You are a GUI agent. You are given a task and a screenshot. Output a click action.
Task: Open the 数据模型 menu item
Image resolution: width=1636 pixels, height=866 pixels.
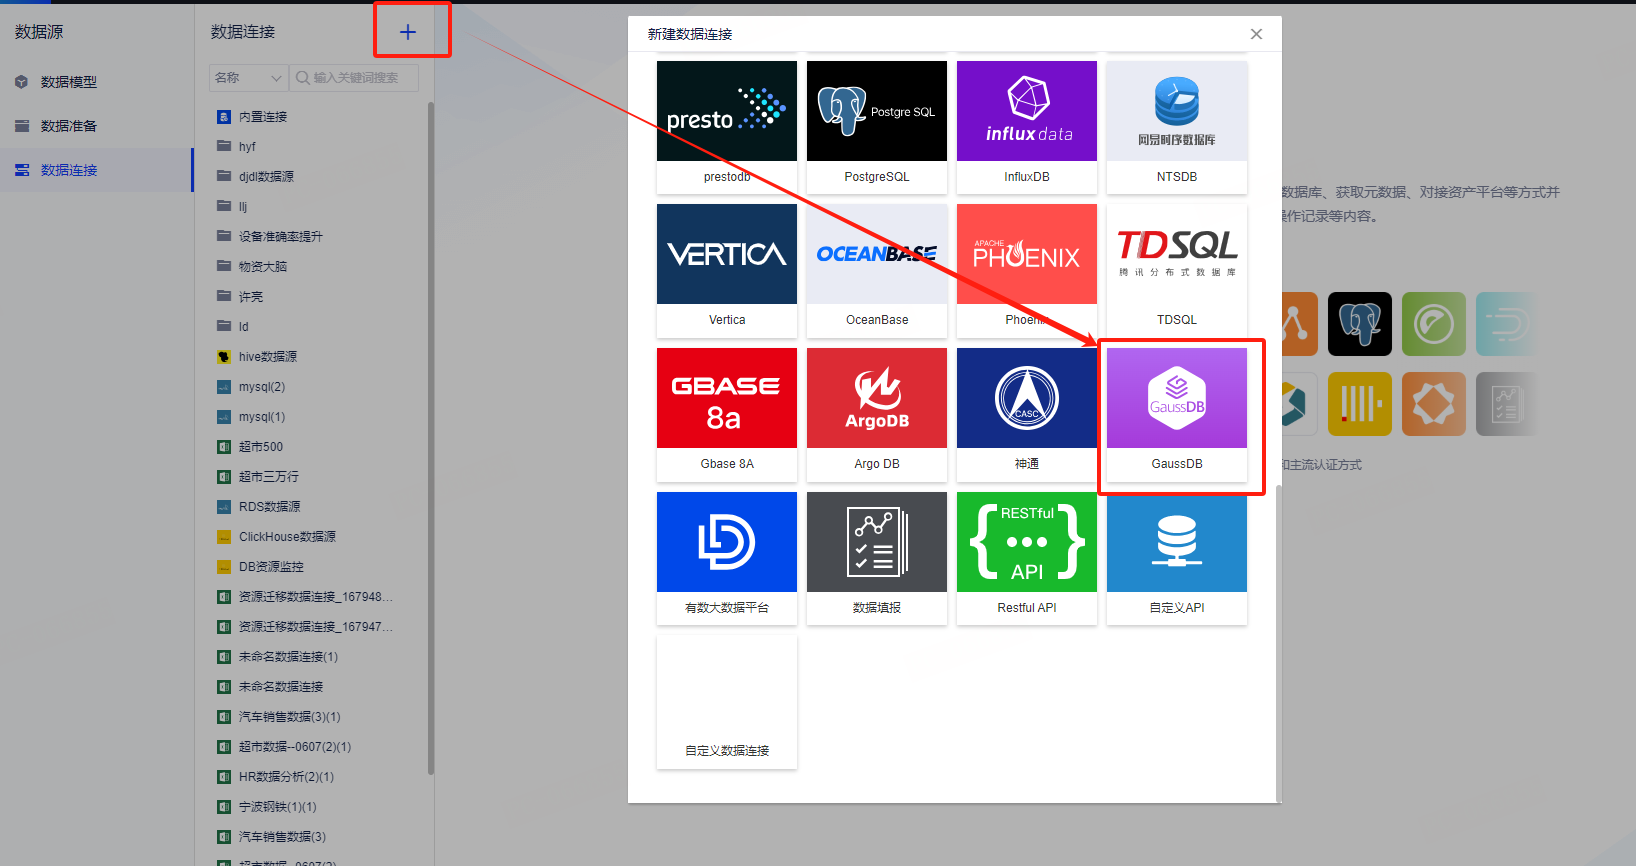[68, 82]
